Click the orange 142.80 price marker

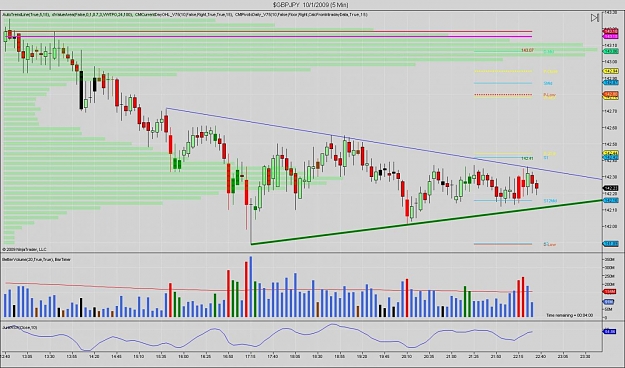(x=610, y=94)
